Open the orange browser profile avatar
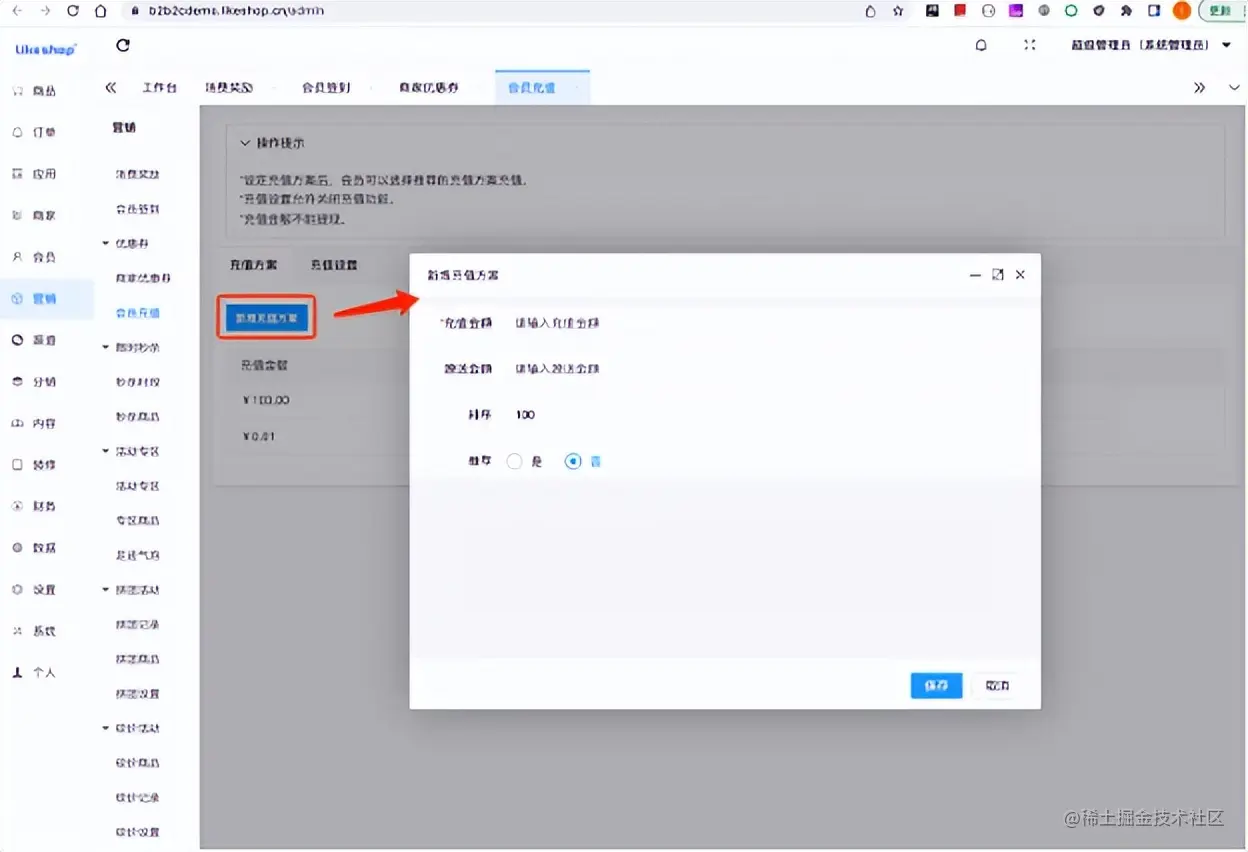Screen dimensions: 1248x852 pyautogui.click(x=1182, y=10)
